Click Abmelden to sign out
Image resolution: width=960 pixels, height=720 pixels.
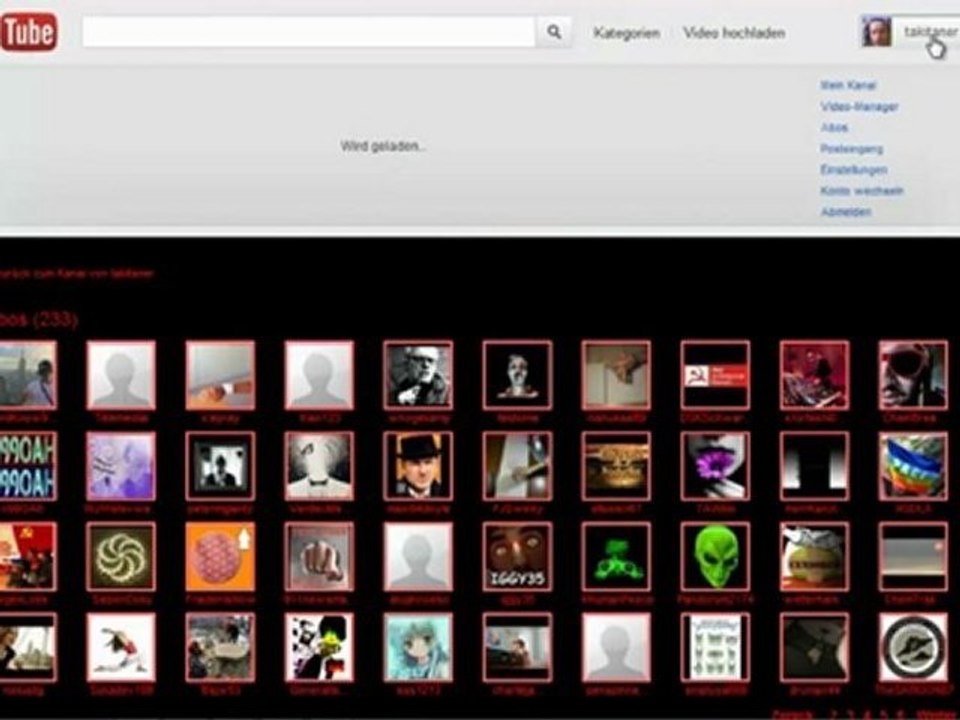click(x=846, y=212)
